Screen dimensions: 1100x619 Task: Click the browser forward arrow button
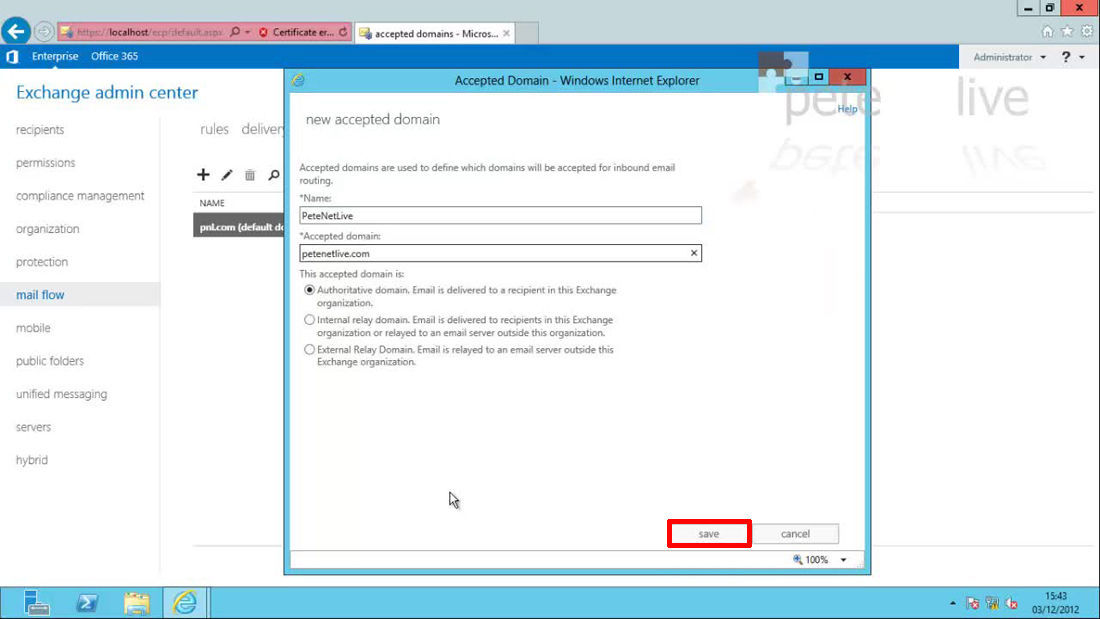[x=43, y=32]
